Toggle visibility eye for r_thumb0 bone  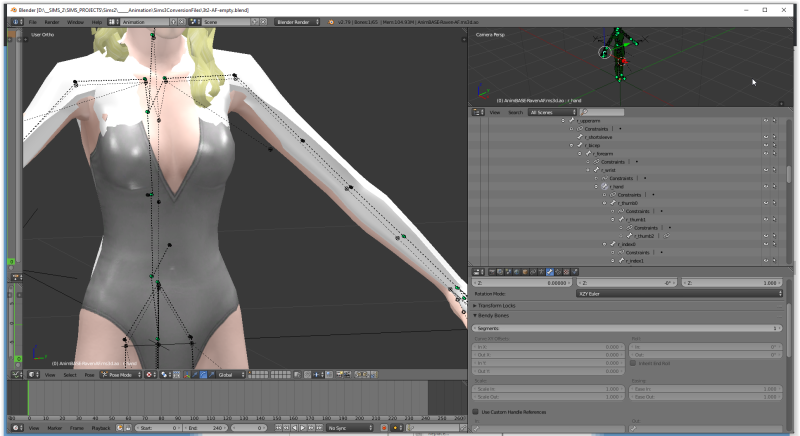tap(766, 203)
